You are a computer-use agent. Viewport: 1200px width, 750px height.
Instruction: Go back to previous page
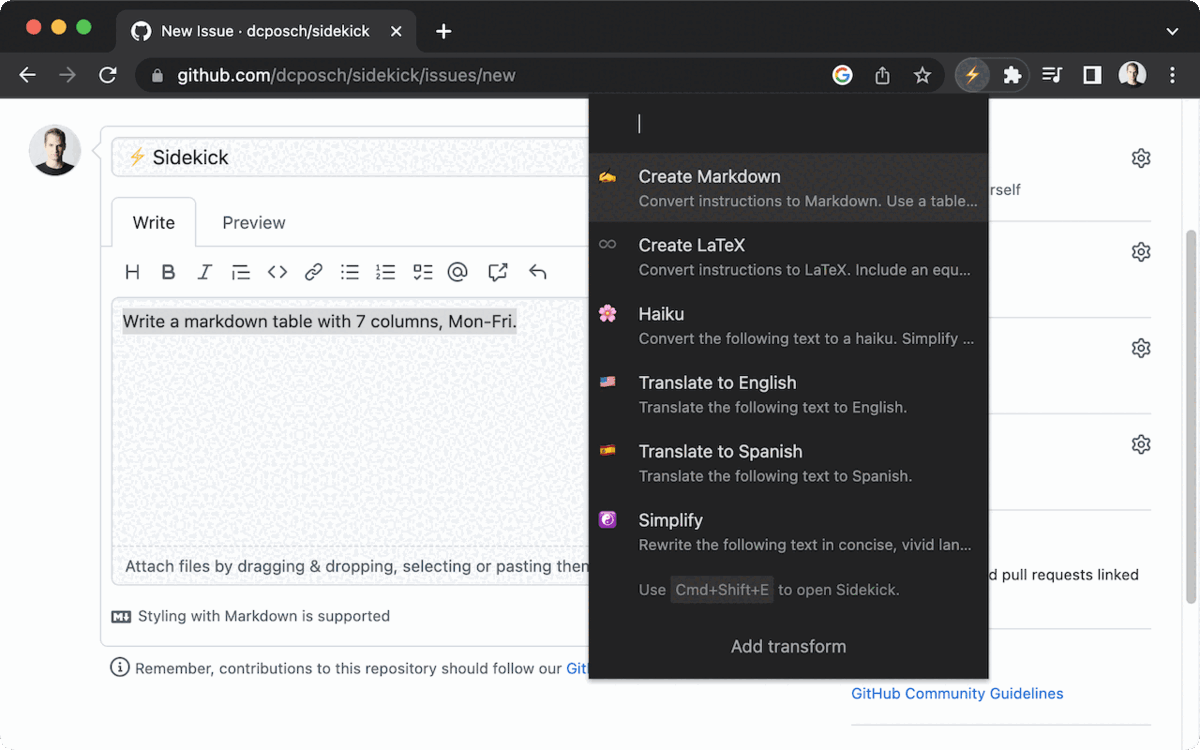tap(28, 75)
